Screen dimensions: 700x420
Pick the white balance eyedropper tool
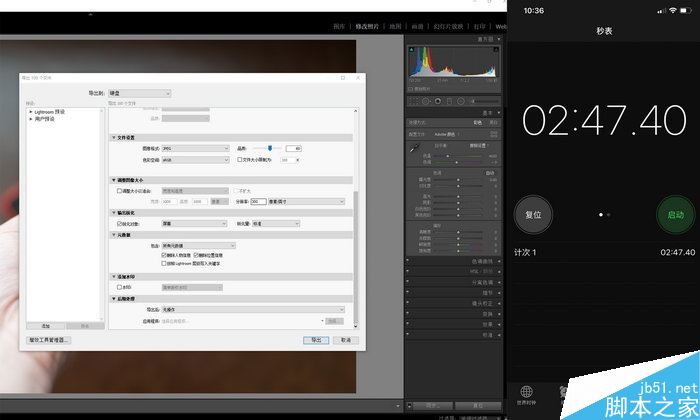coord(414,149)
